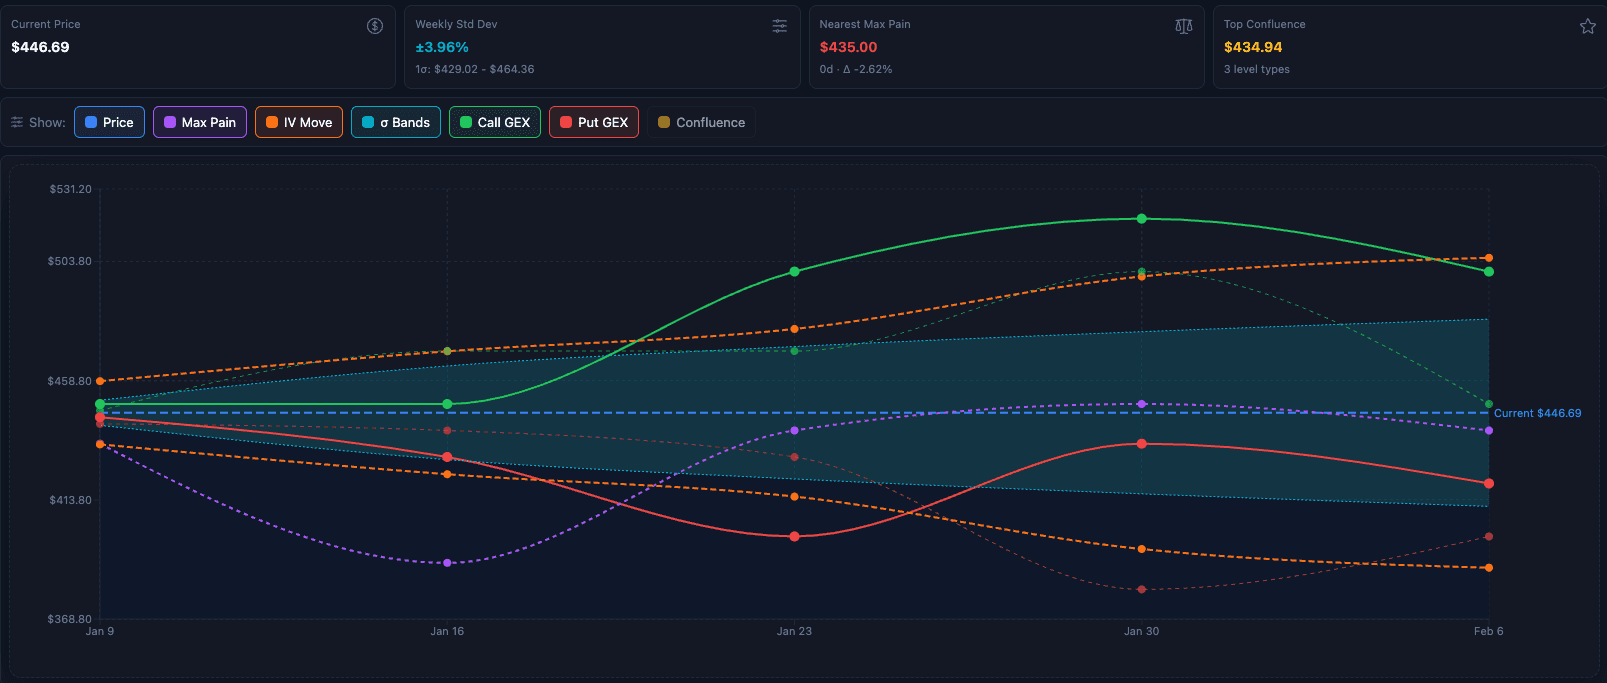Screen dimensions: 1607x683
Task: Click the sliders icon in Weekly Std Dev card
Action: 780,26
